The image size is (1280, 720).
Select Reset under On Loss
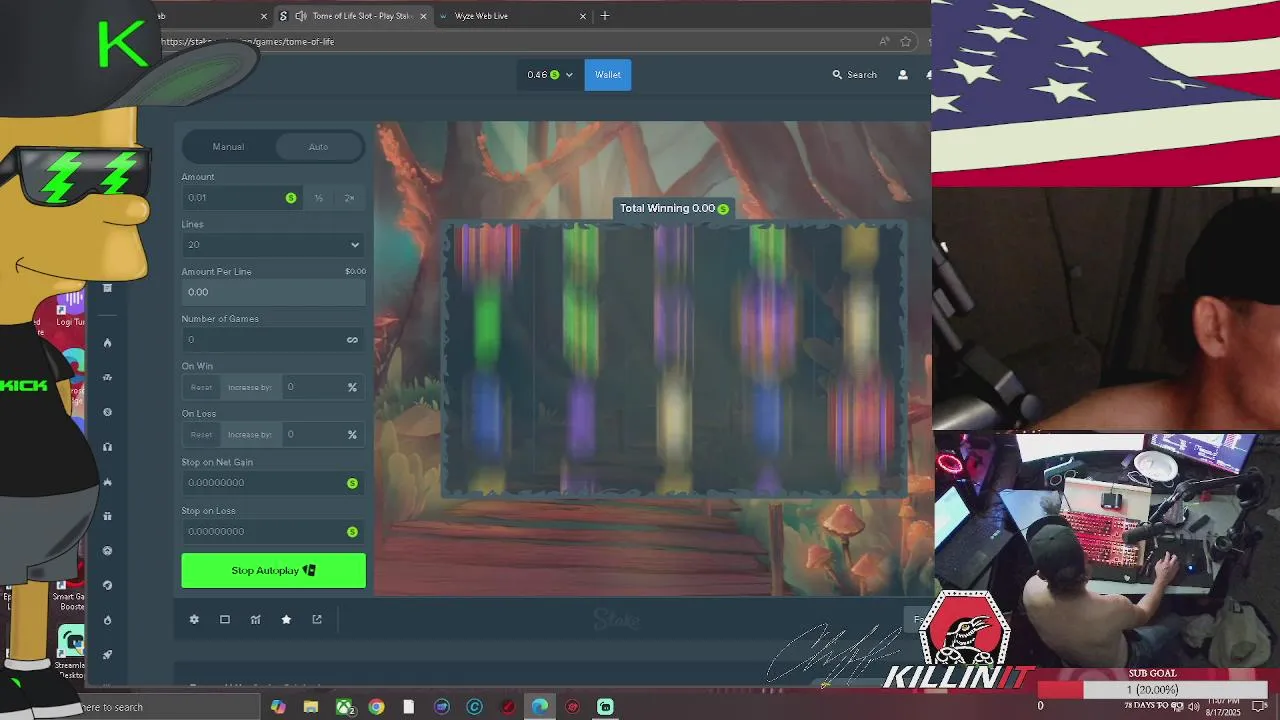pyautogui.click(x=201, y=435)
